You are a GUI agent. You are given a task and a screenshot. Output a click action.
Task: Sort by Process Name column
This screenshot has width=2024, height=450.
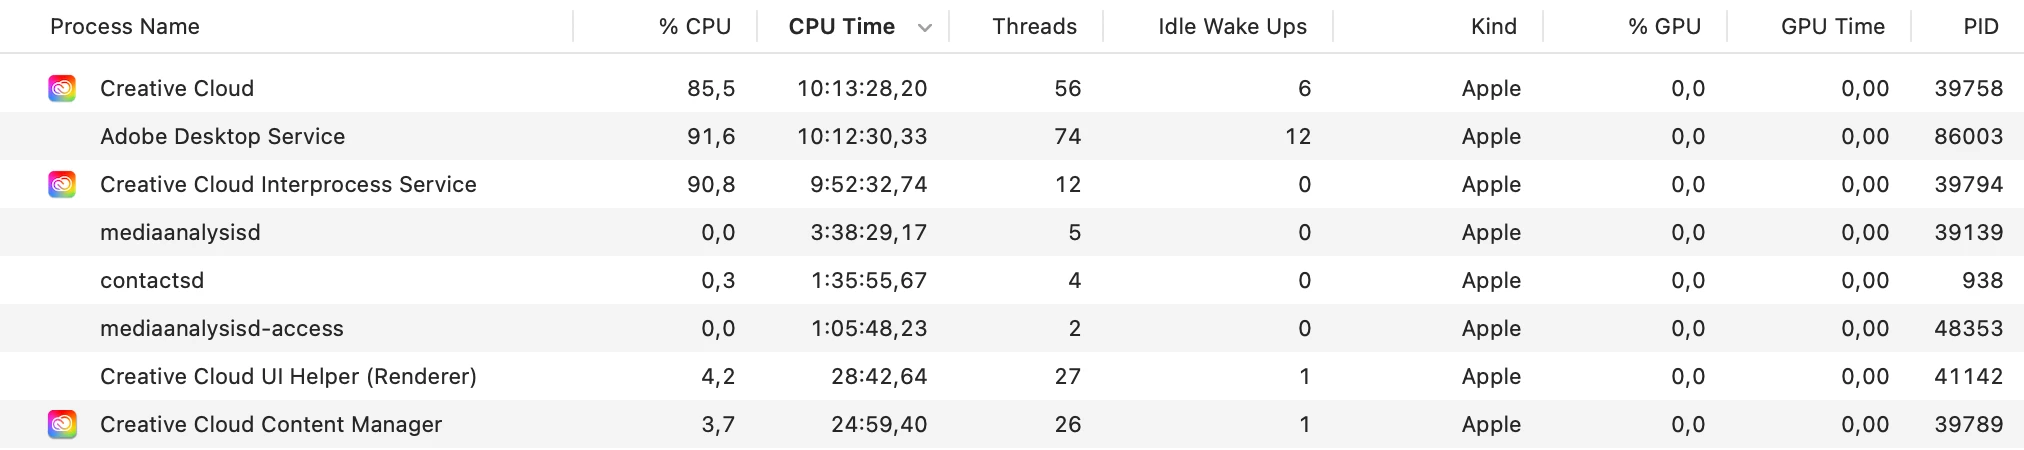[125, 27]
